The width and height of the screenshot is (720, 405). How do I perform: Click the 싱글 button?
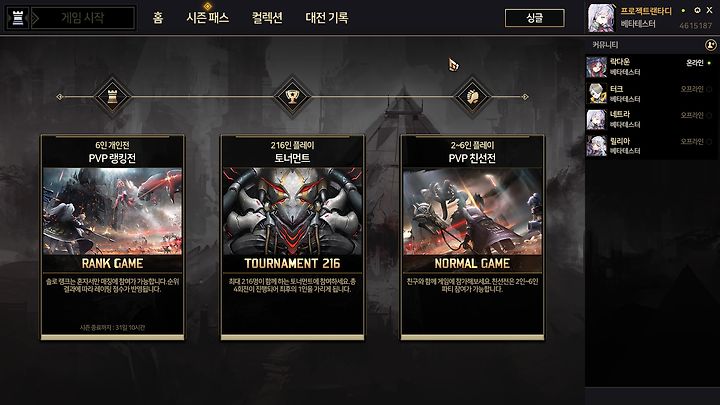[534, 18]
